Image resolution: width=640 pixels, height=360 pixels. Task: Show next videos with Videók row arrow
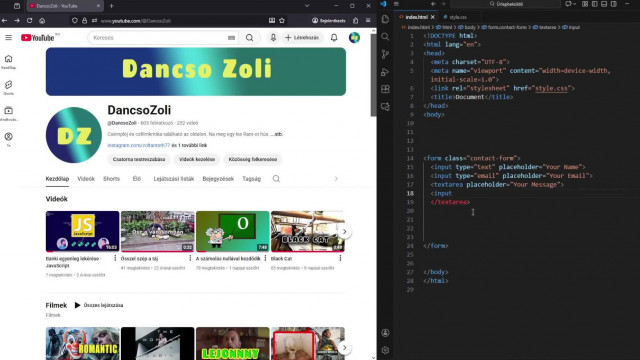pyautogui.click(x=344, y=232)
